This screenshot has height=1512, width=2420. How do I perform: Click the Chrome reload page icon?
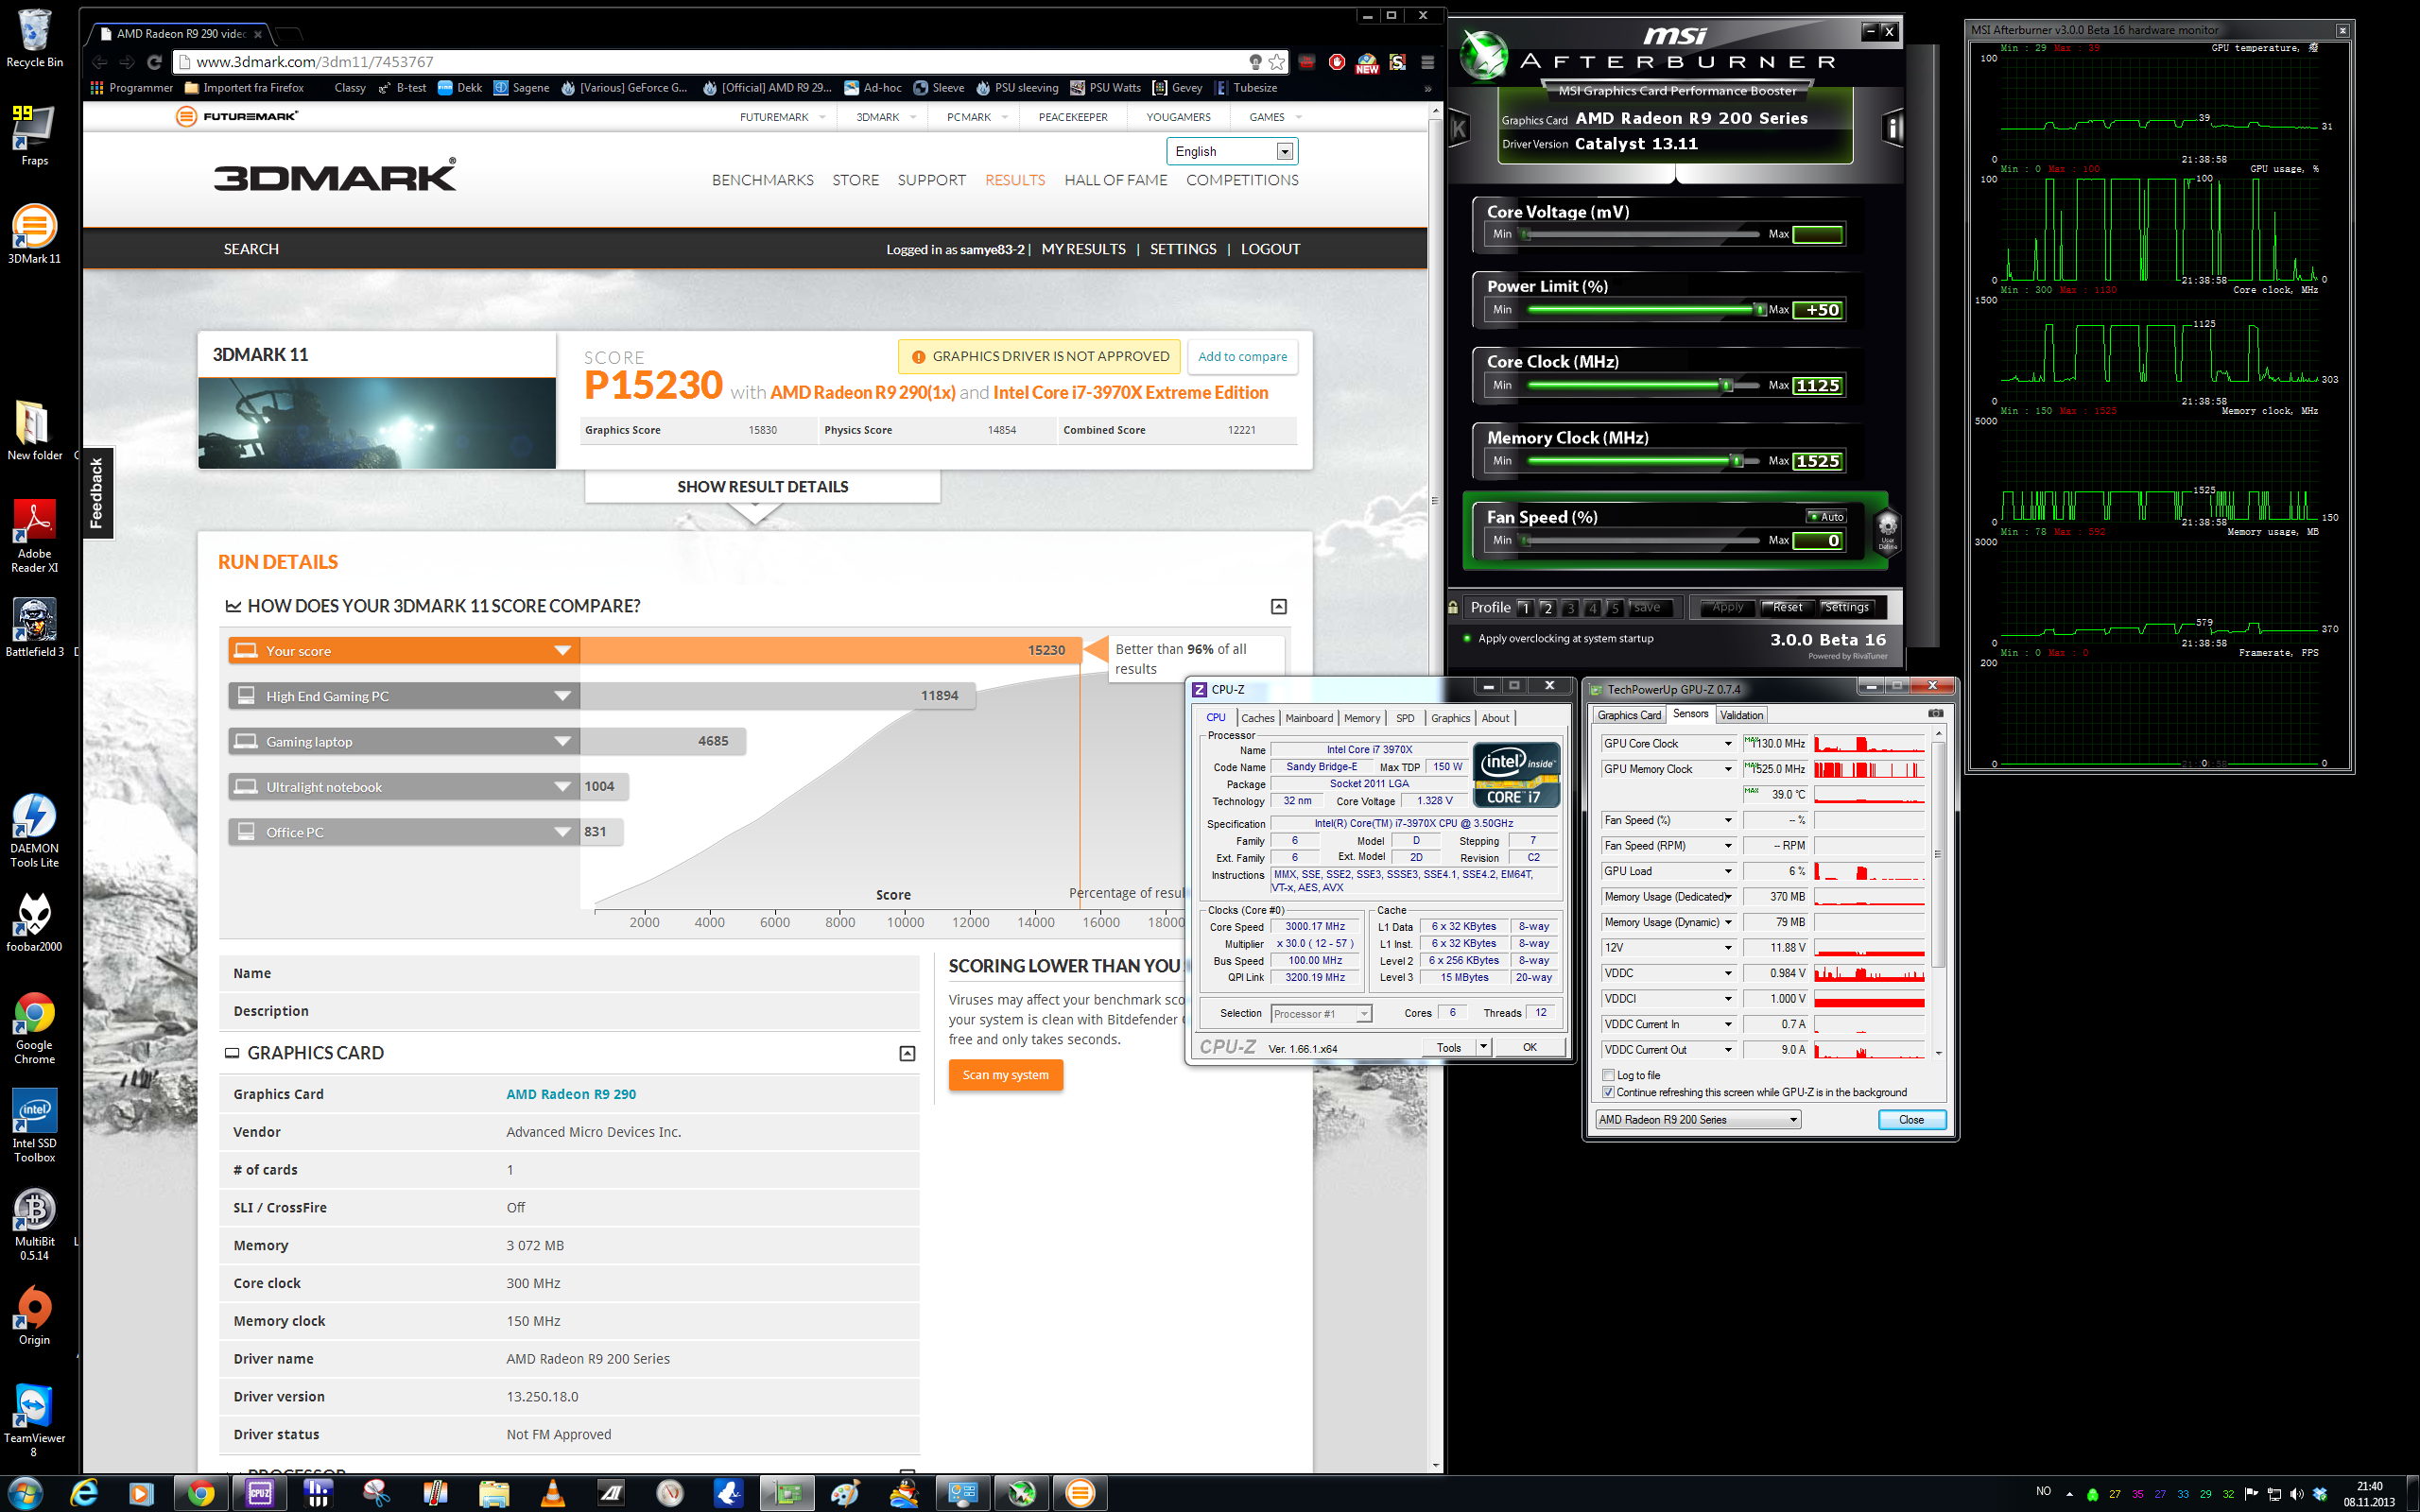pos(154,62)
